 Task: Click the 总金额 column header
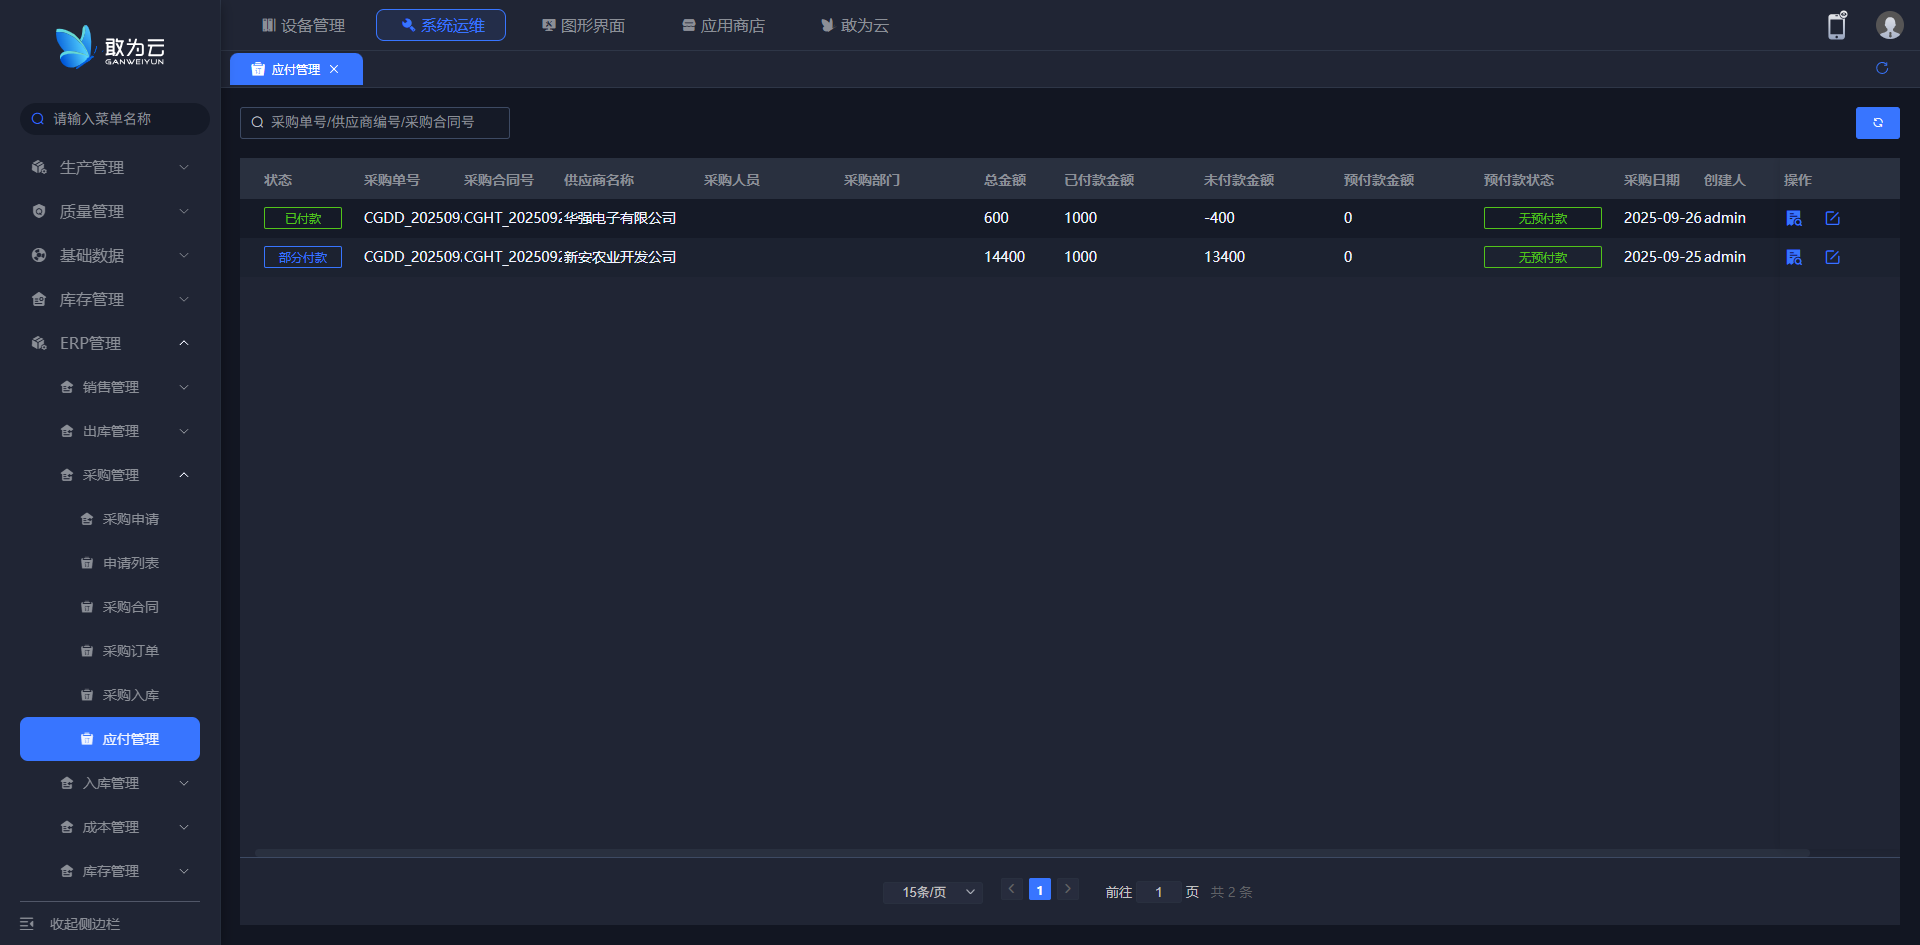(1005, 180)
